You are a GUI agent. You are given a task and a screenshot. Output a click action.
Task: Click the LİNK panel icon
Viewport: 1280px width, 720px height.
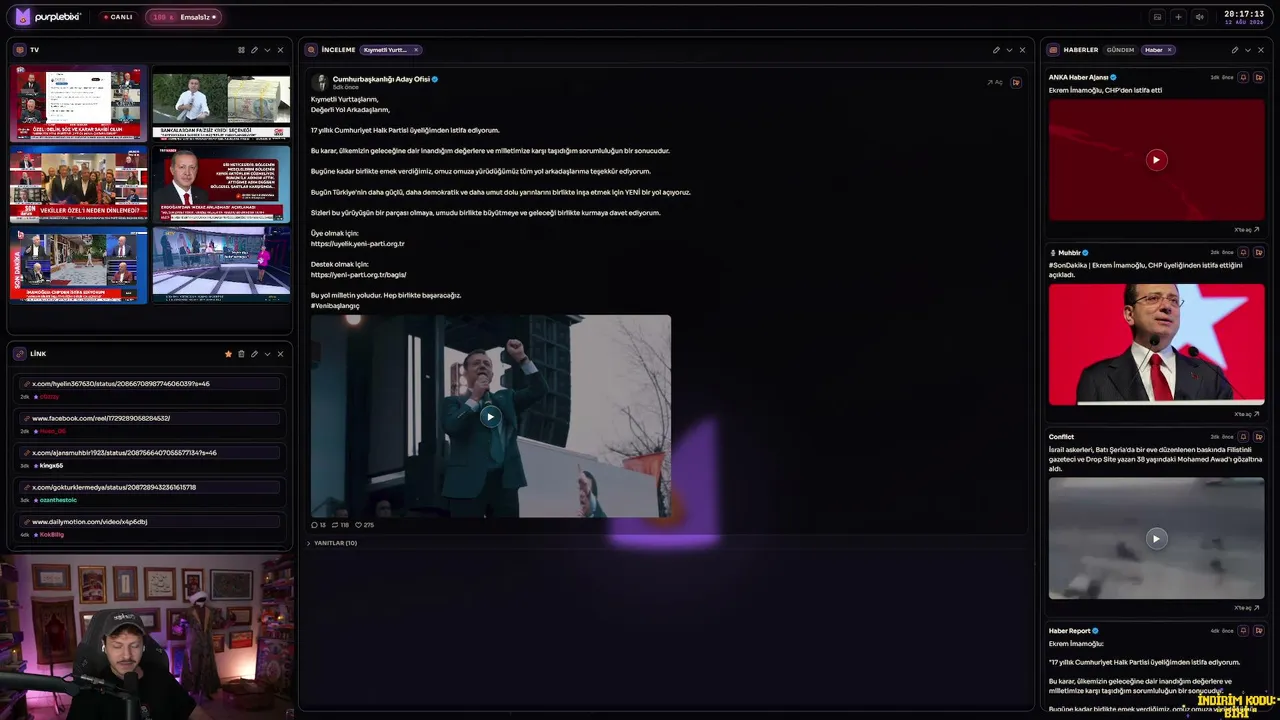[x=20, y=354]
